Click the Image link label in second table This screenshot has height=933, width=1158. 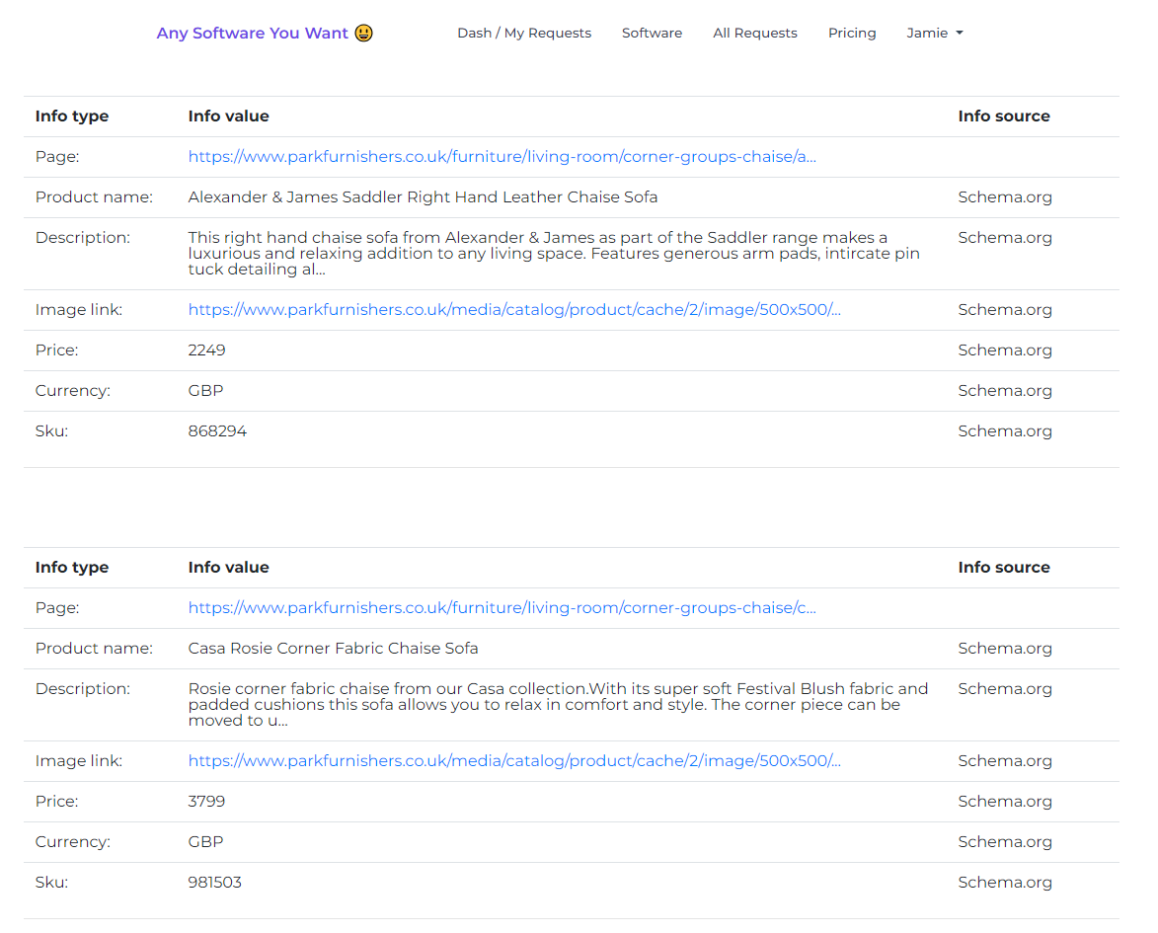coord(79,761)
